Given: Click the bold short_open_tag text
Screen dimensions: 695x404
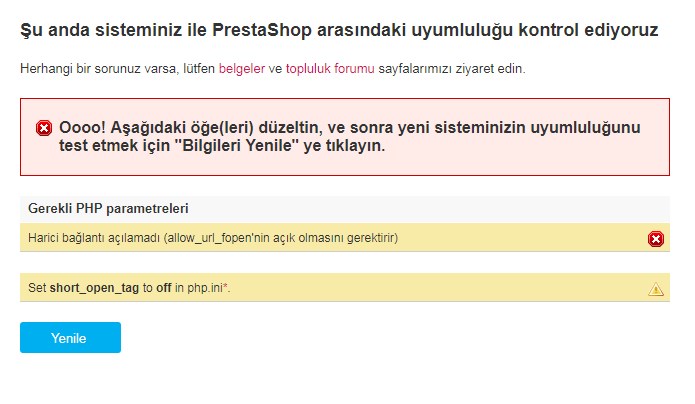Looking at the screenshot, I should coord(94,288).
